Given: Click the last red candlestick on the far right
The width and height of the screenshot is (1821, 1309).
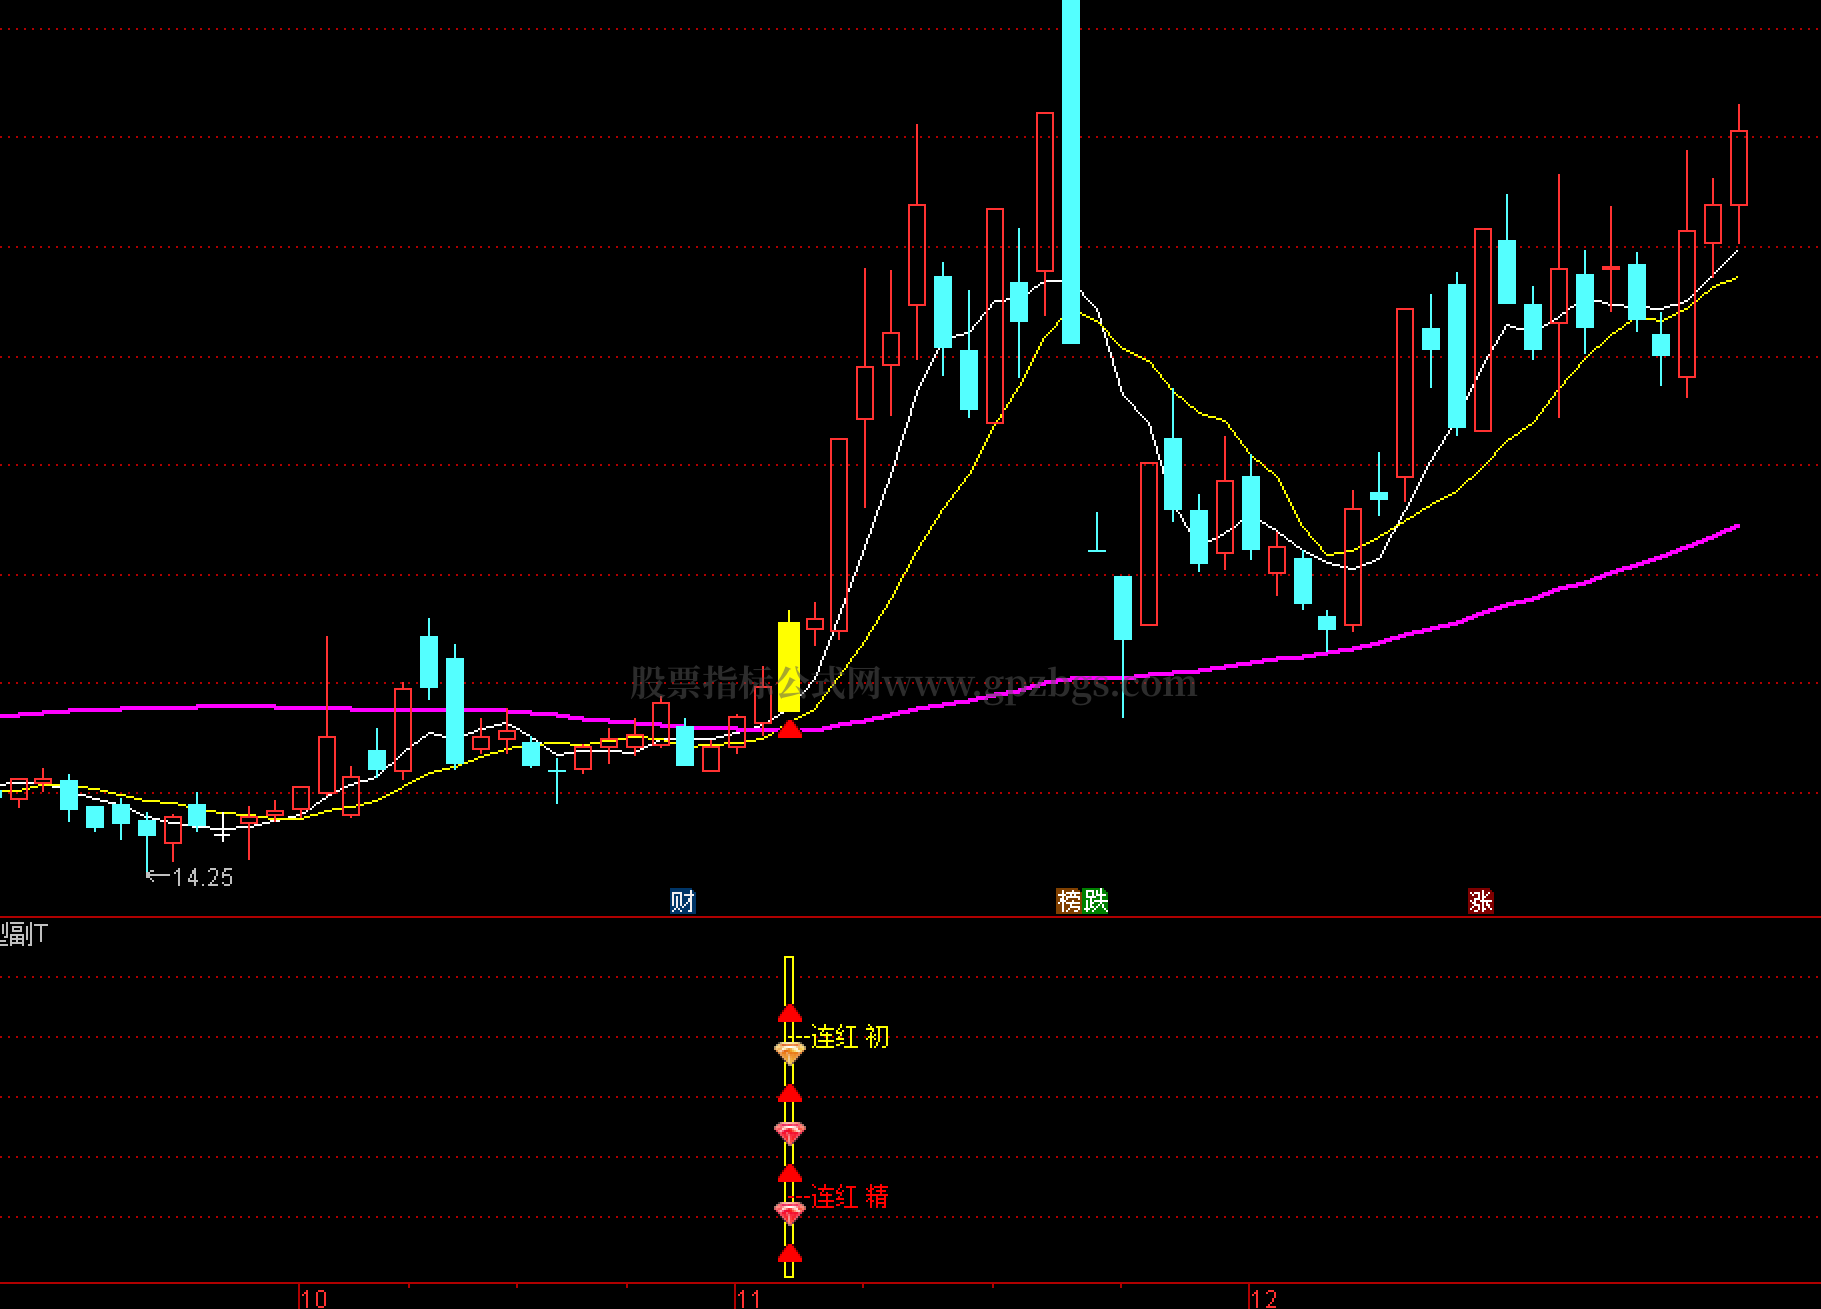Looking at the screenshot, I should (x=1738, y=168).
